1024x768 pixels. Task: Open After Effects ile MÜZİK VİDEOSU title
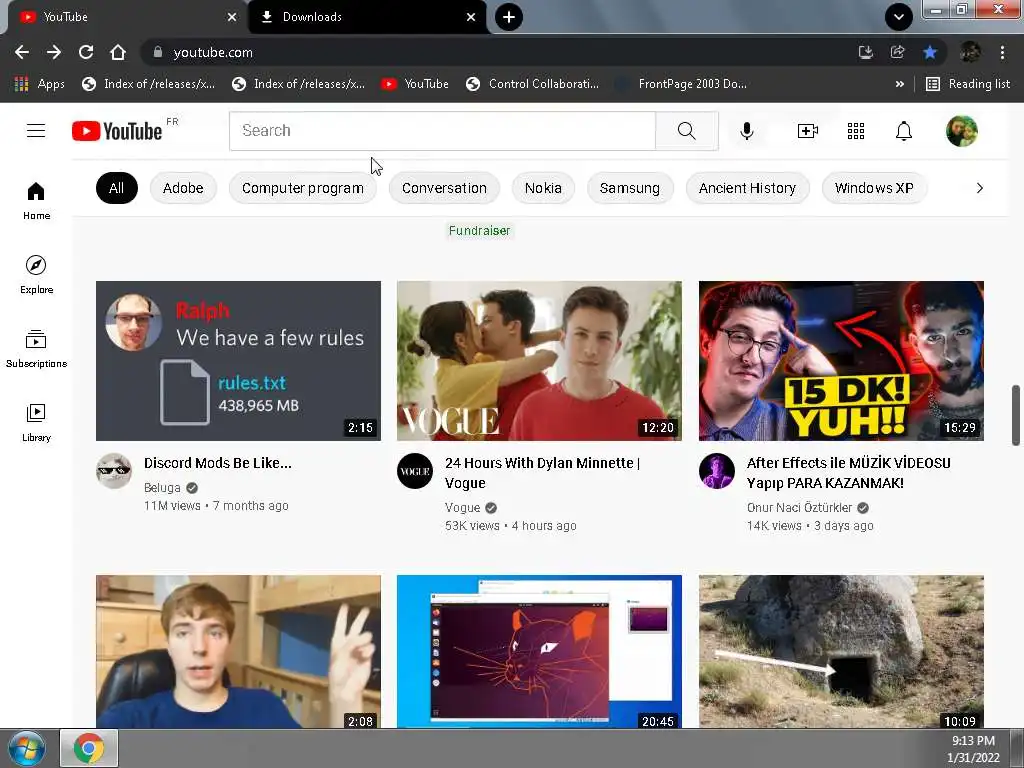tap(848, 473)
